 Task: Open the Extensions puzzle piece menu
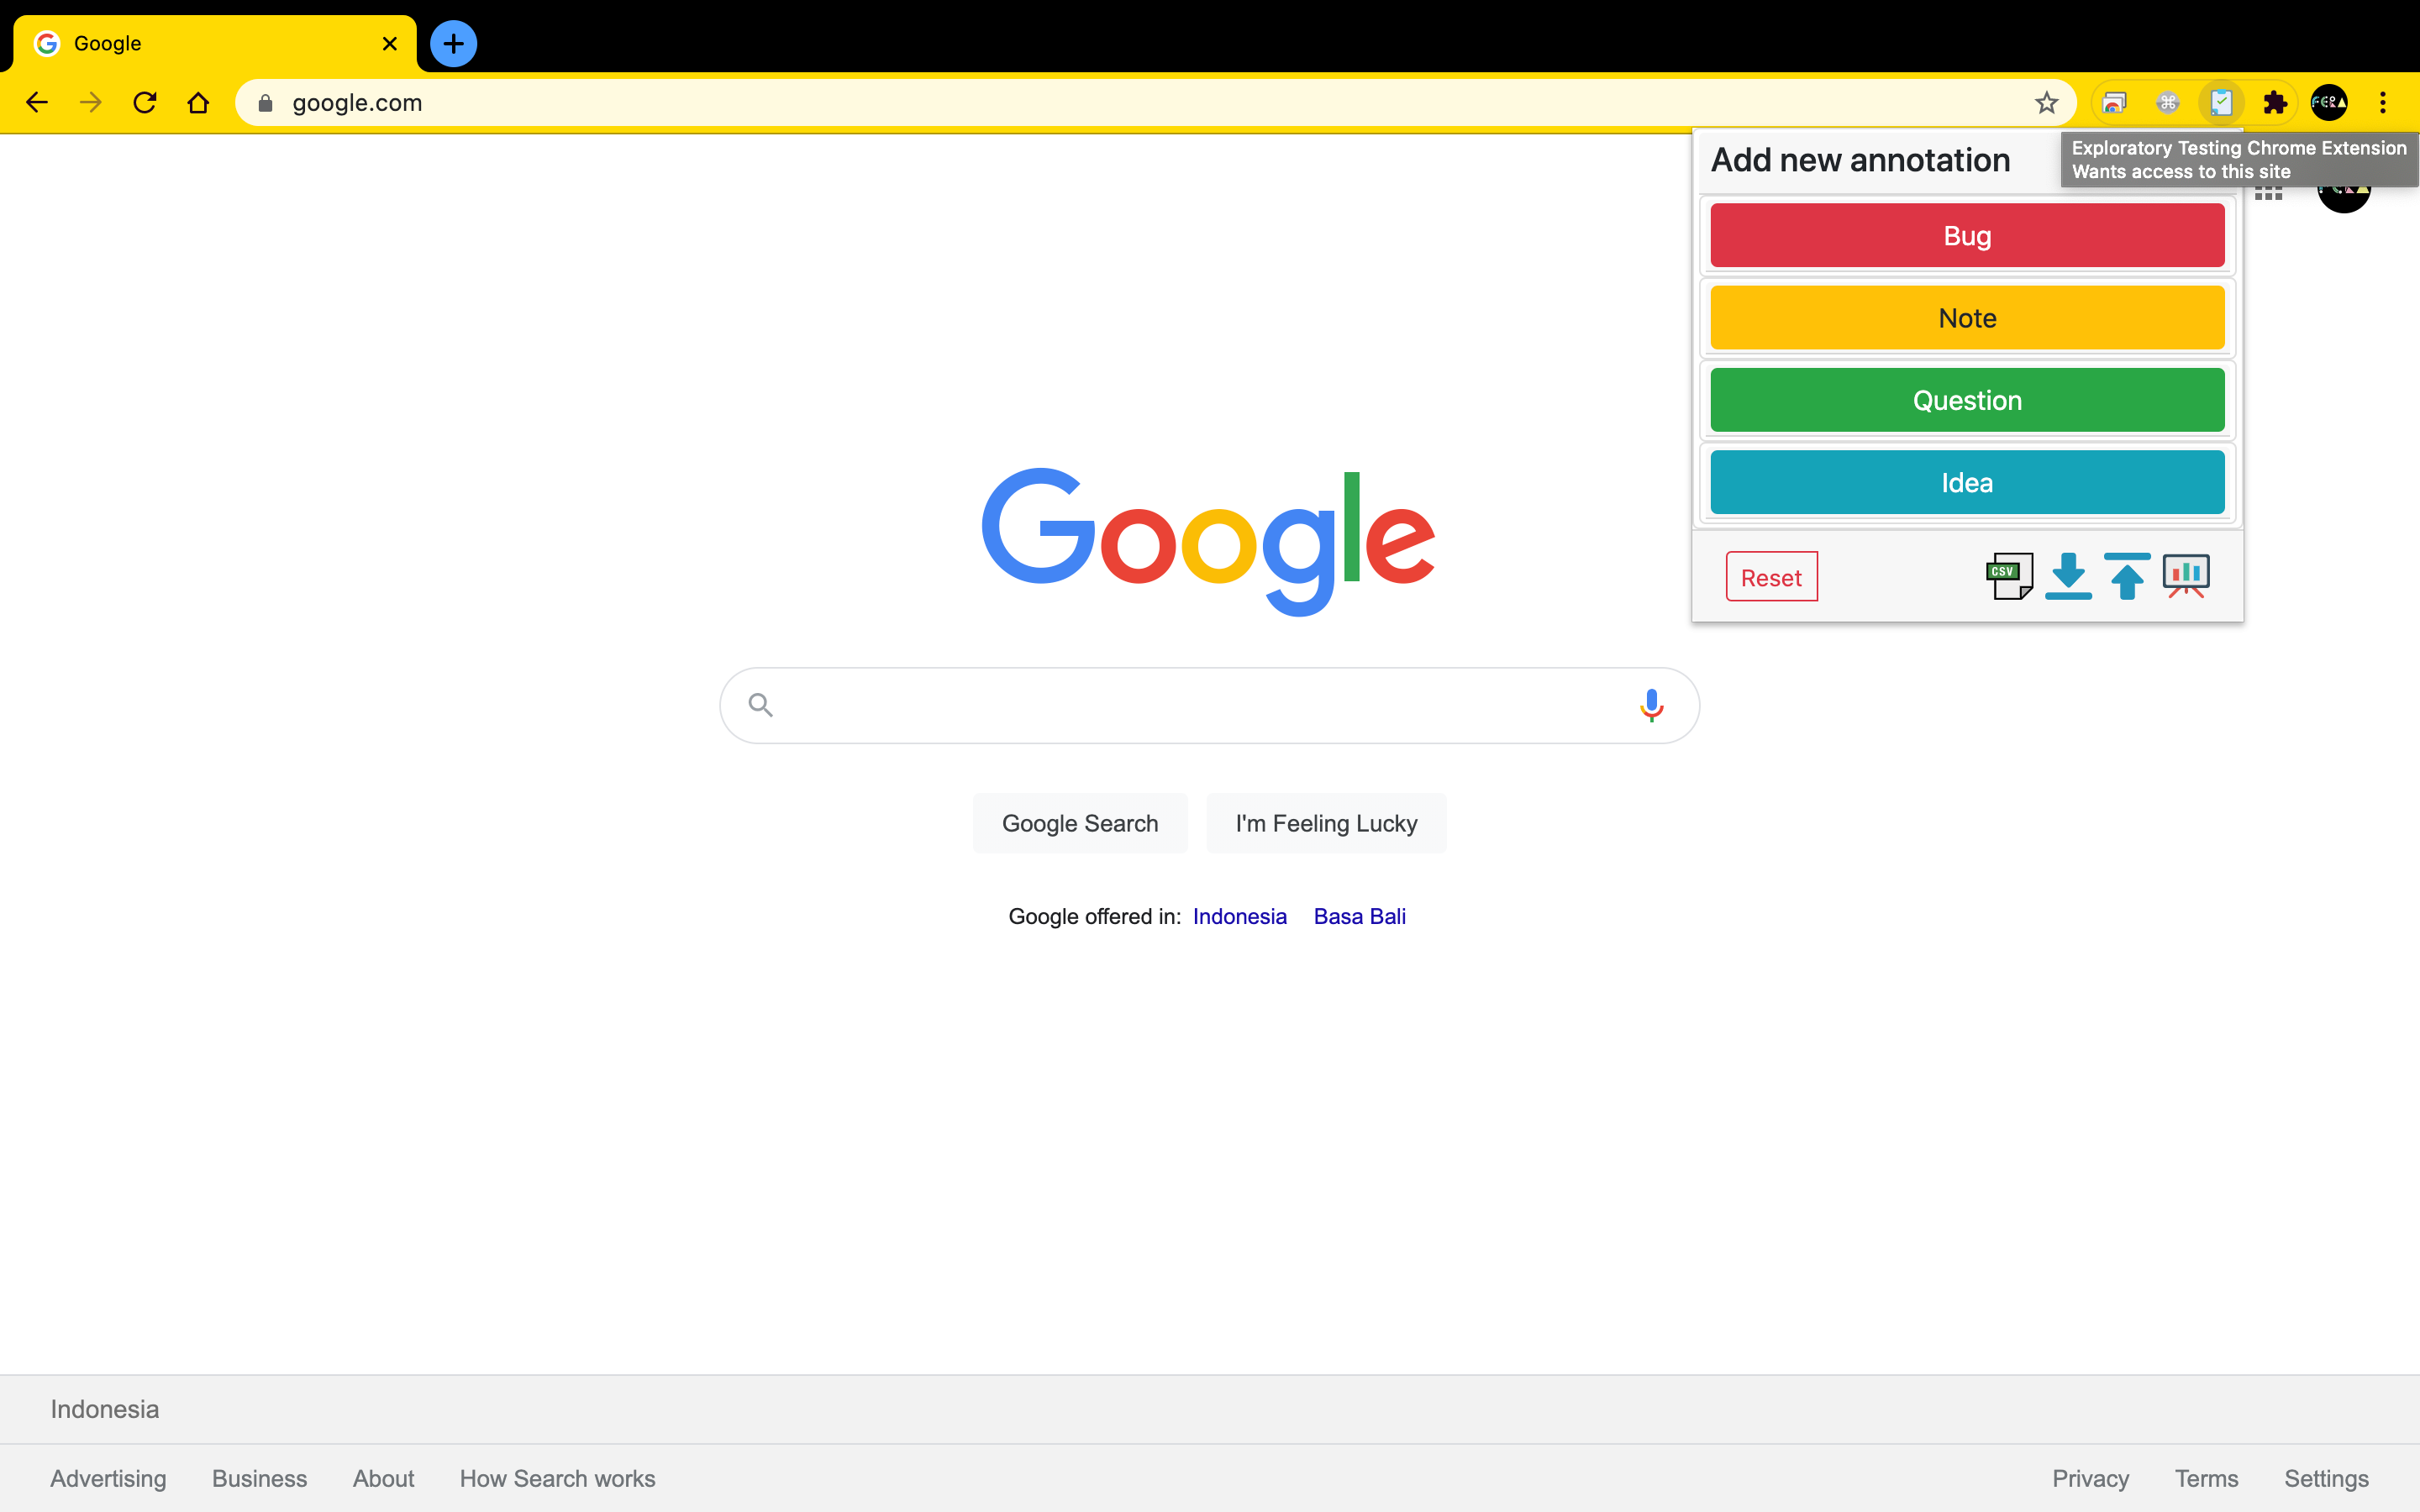coord(2275,103)
